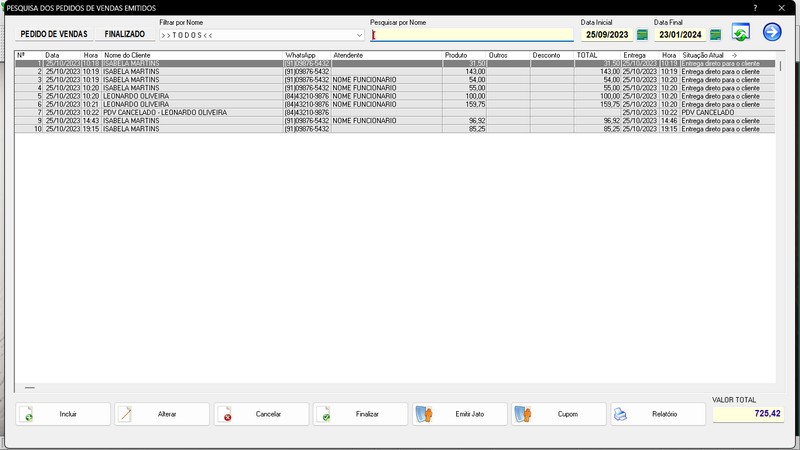Click the Entrega column header
The image size is (800, 450).
click(x=640, y=55)
